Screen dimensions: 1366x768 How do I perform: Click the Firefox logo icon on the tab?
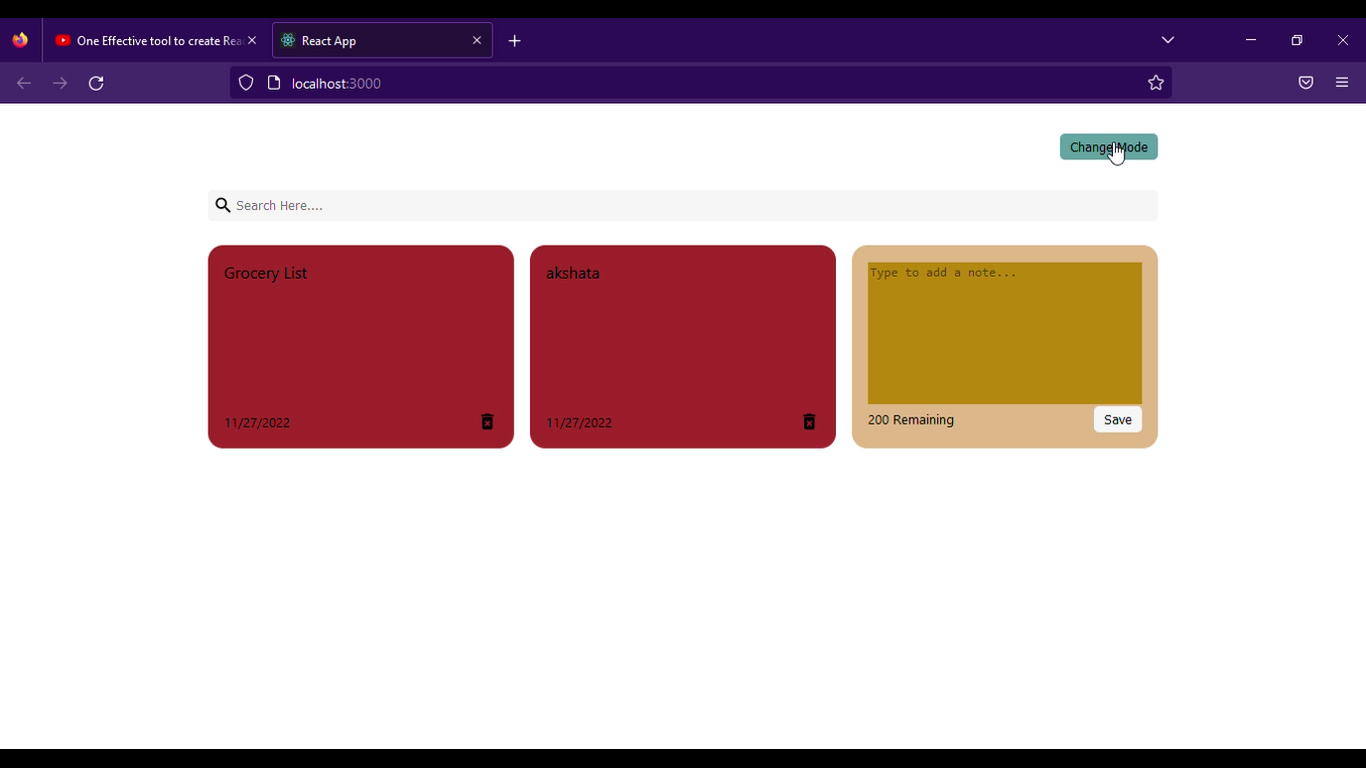coord(19,40)
